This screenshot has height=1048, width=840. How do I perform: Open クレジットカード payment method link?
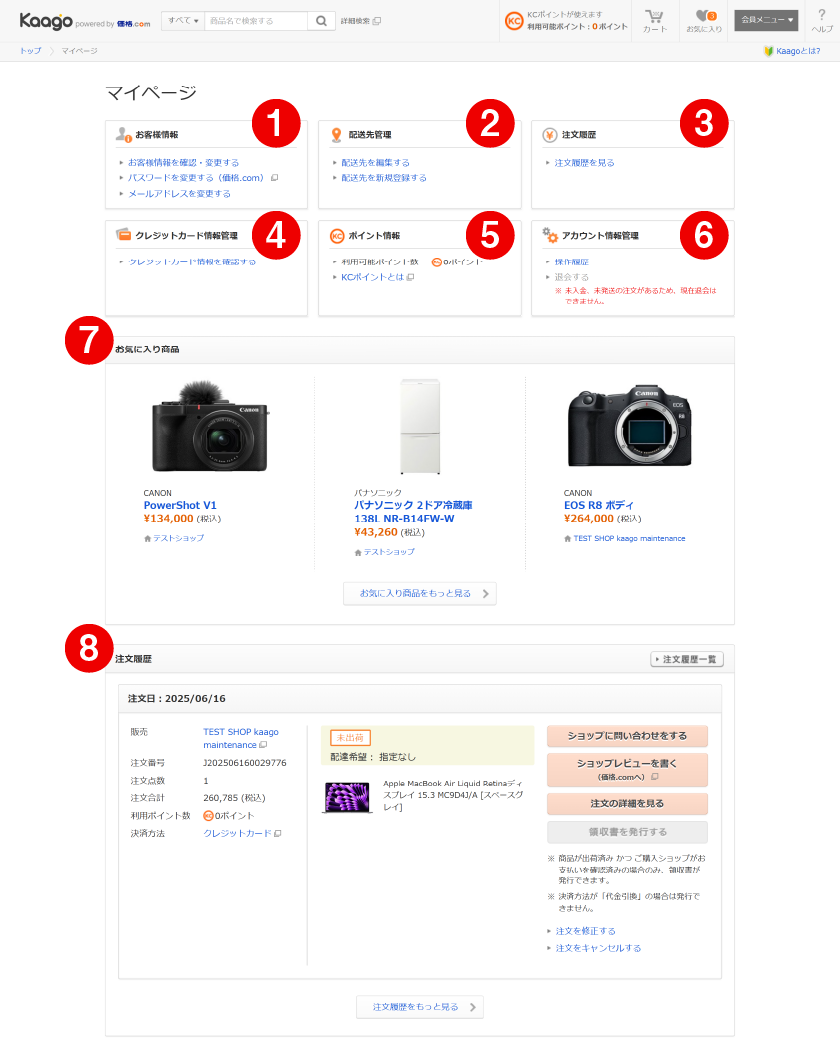click(x=237, y=833)
